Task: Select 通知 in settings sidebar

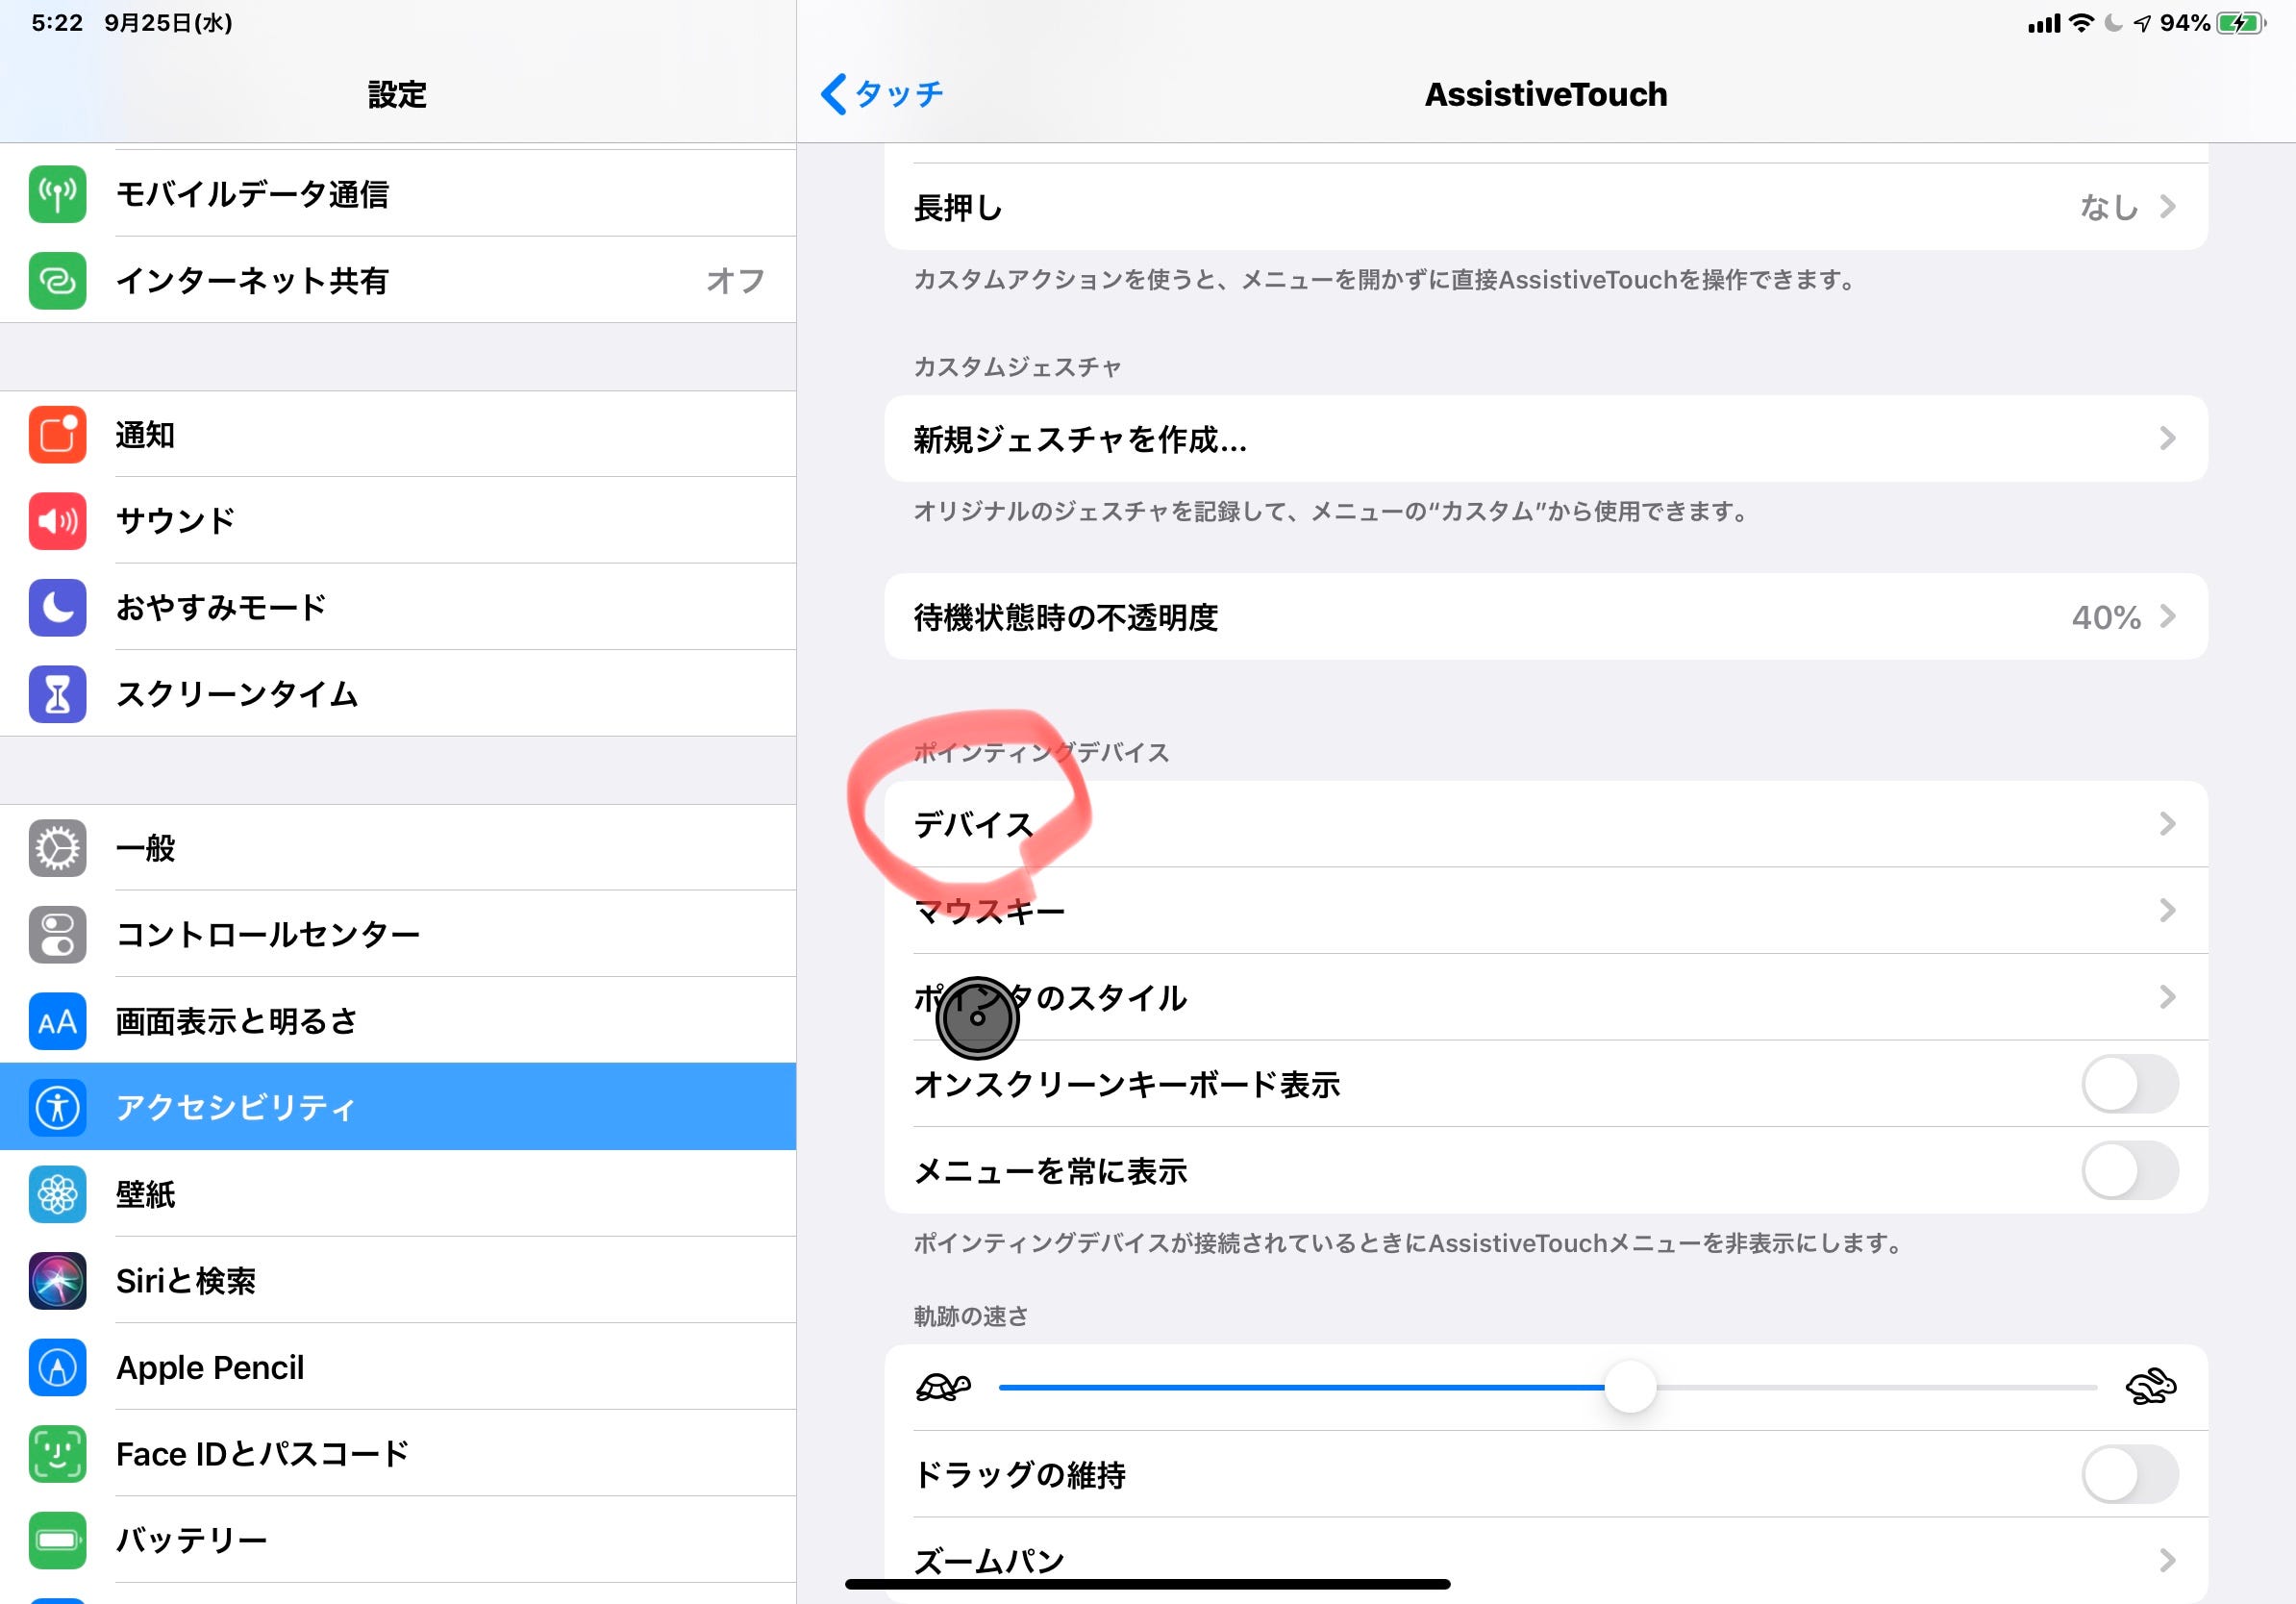Action: 398,434
